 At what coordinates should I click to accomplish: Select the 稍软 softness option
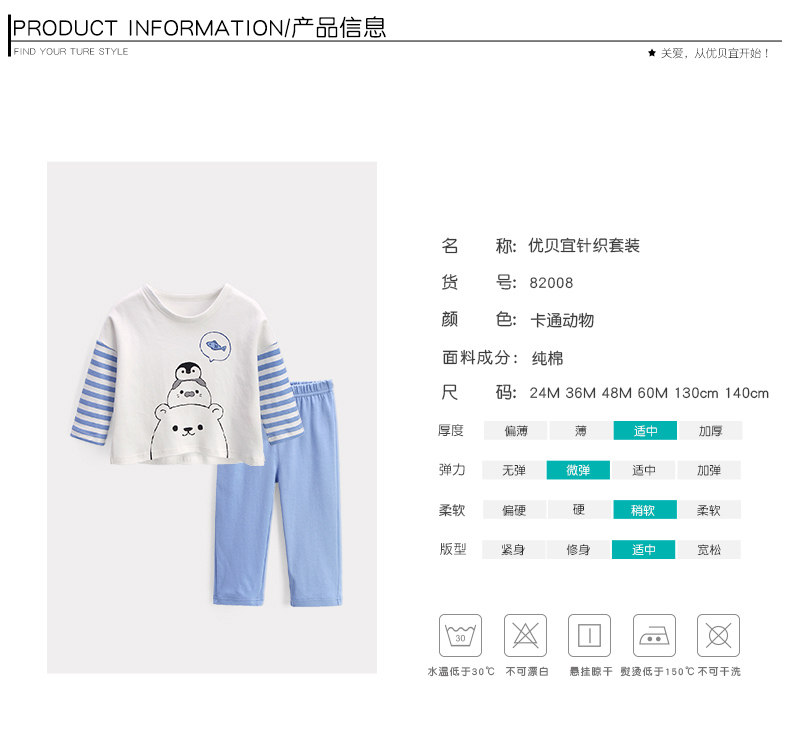(x=644, y=510)
